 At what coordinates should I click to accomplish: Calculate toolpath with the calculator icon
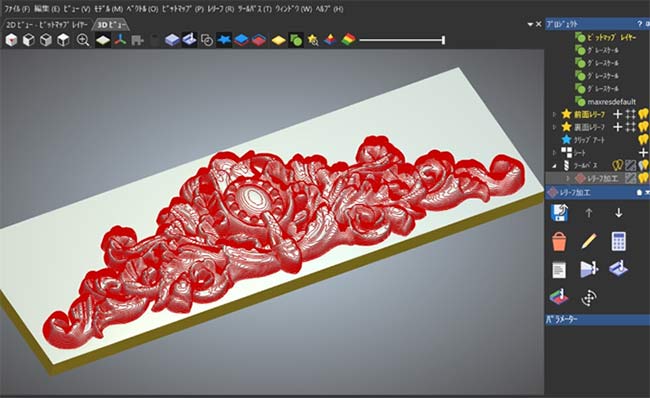(618, 241)
